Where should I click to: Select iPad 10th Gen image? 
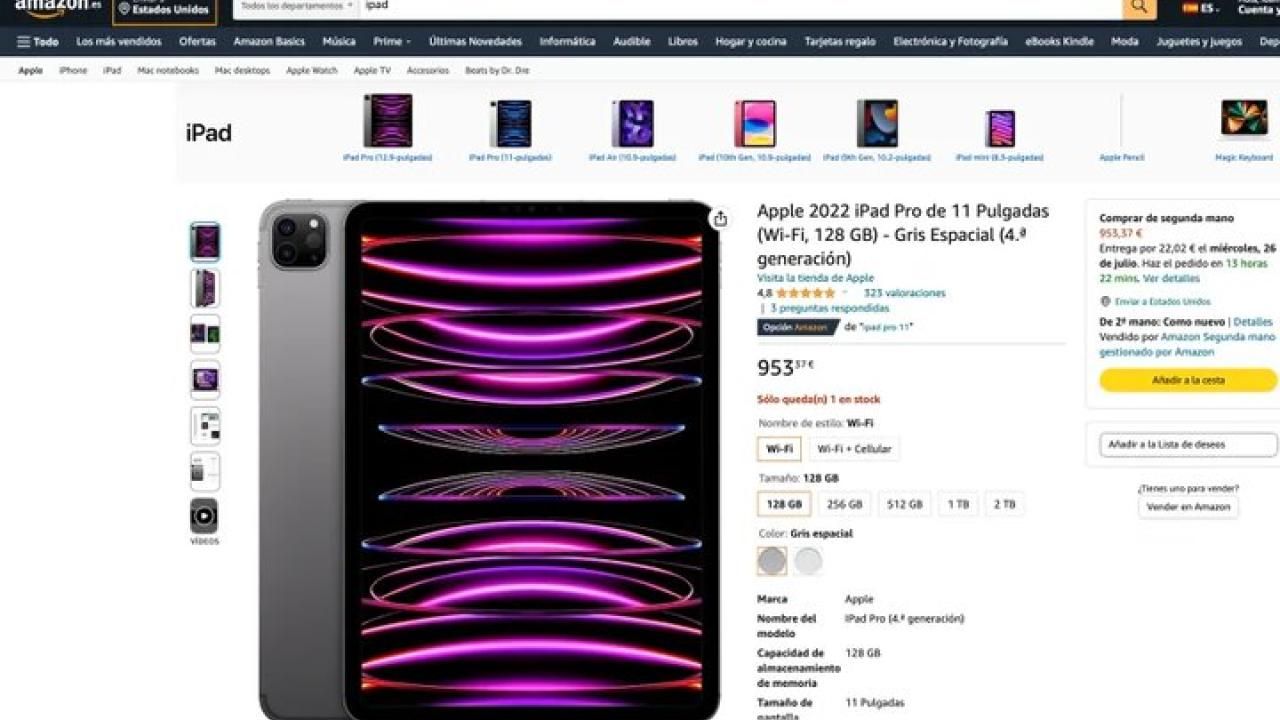point(755,124)
